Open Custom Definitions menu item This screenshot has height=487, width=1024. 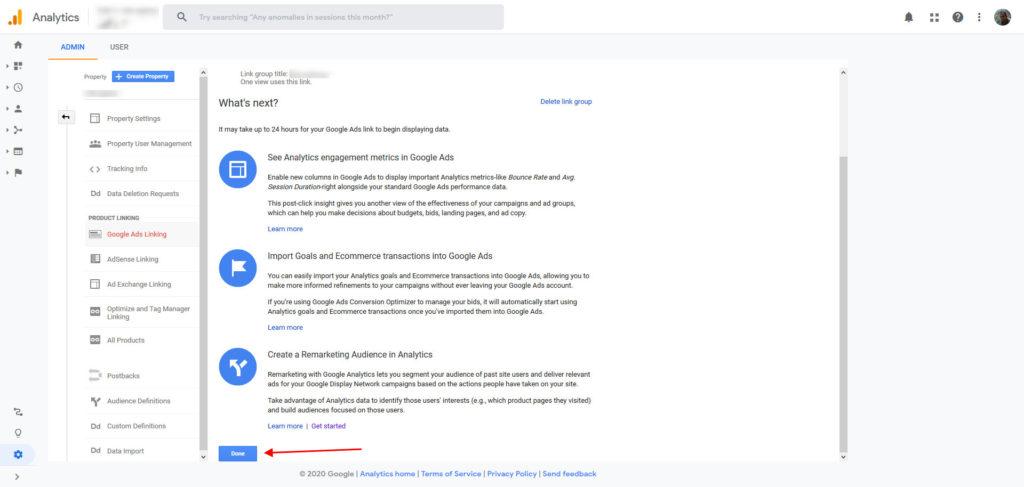(x=142, y=426)
